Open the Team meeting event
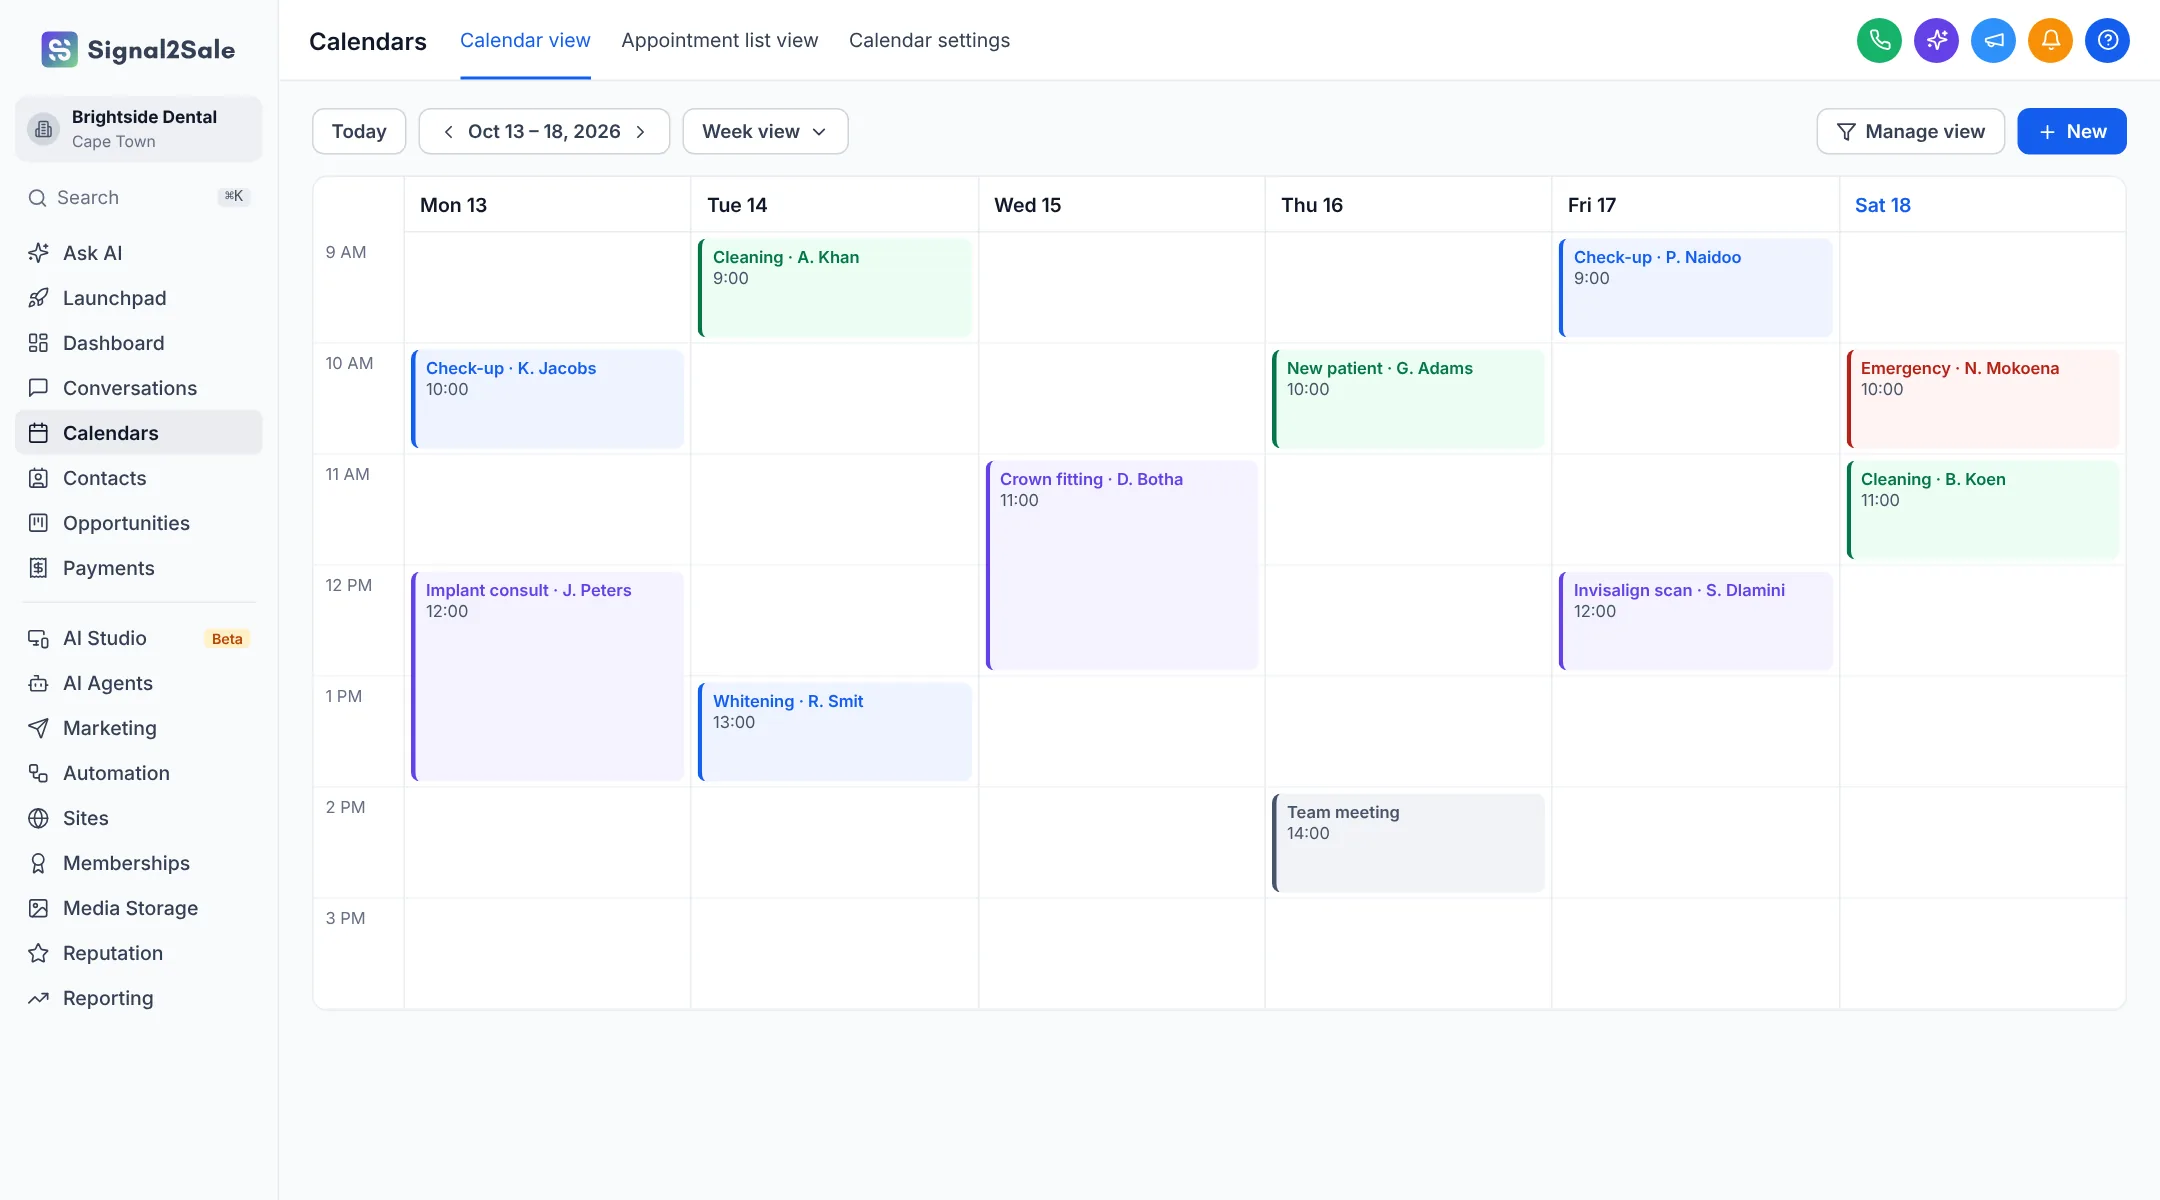Viewport: 2160px width, 1200px height. click(x=1408, y=843)
